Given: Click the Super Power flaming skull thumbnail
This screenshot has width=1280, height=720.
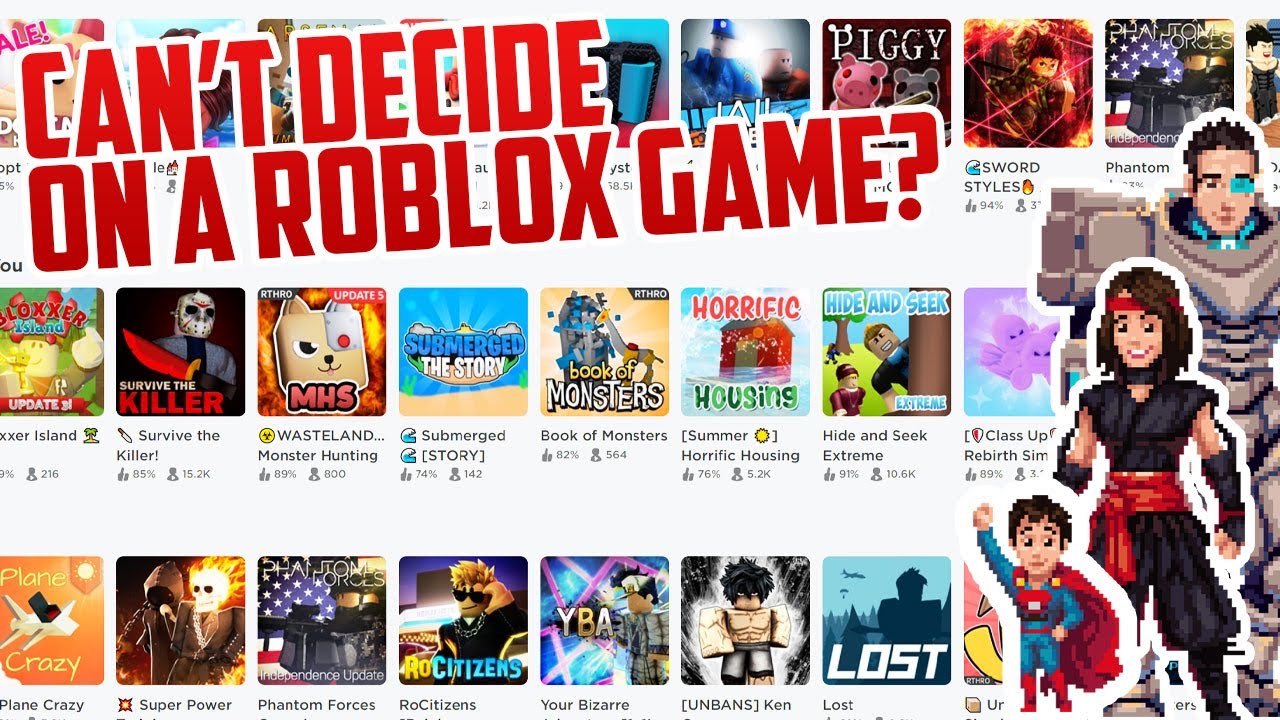Looking at the screenshot, I should (x=180, y=621).
